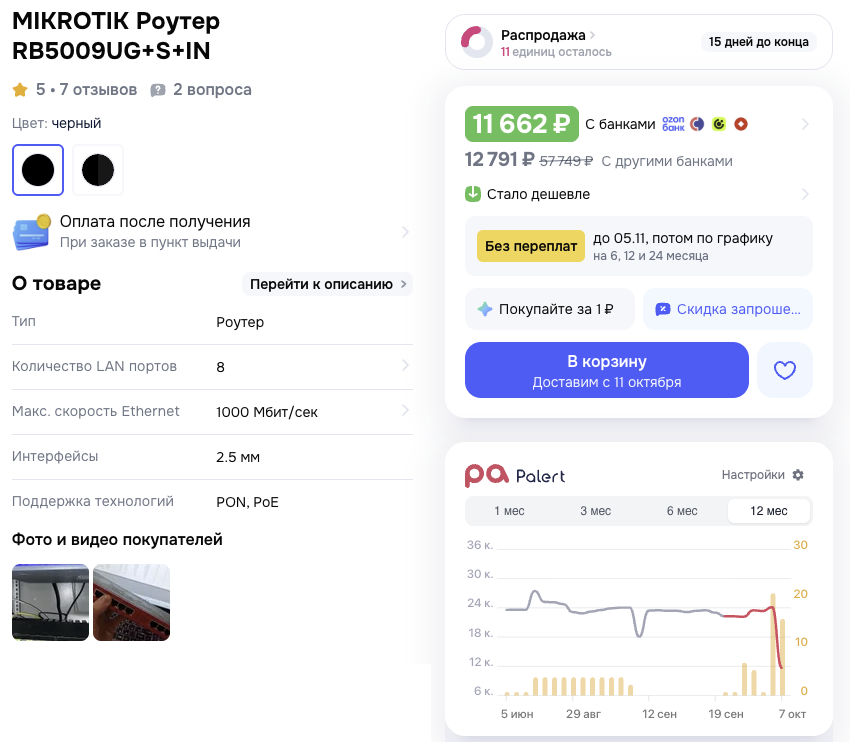Viewport: 850px width, 742px height.
Task: Open Настройки link in Palert
Action: pyautogui.click(x=752, y=475)
